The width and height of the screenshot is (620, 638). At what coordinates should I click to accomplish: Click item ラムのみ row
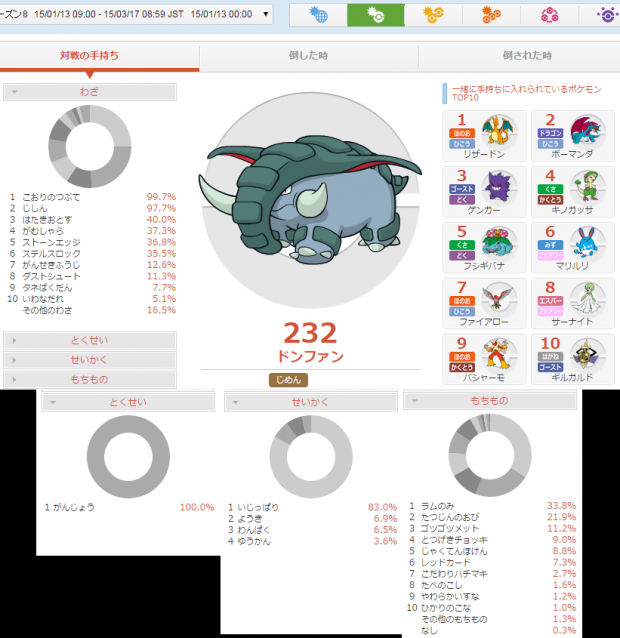coord(492,506)
